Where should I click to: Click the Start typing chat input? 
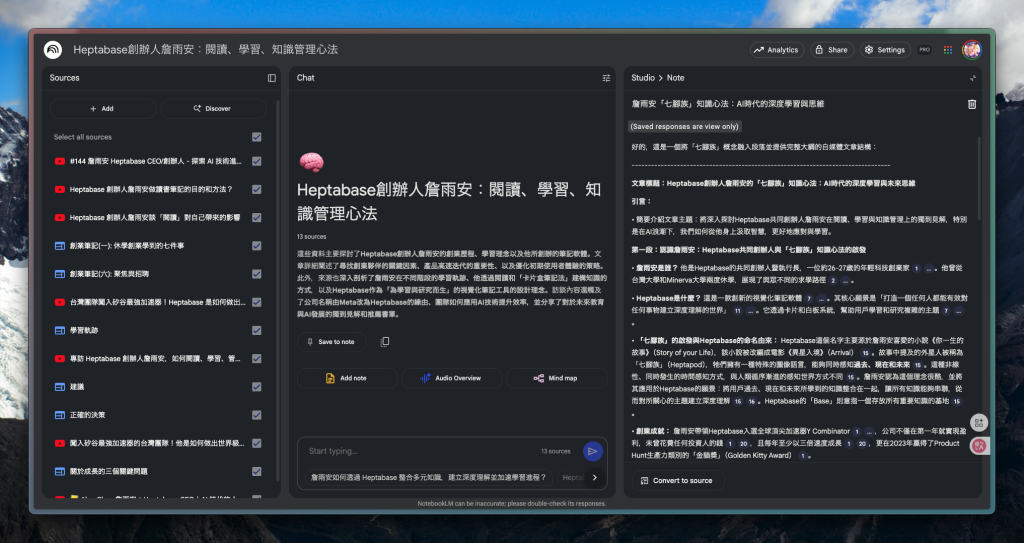pyautogui.click(x=418, y=451)
